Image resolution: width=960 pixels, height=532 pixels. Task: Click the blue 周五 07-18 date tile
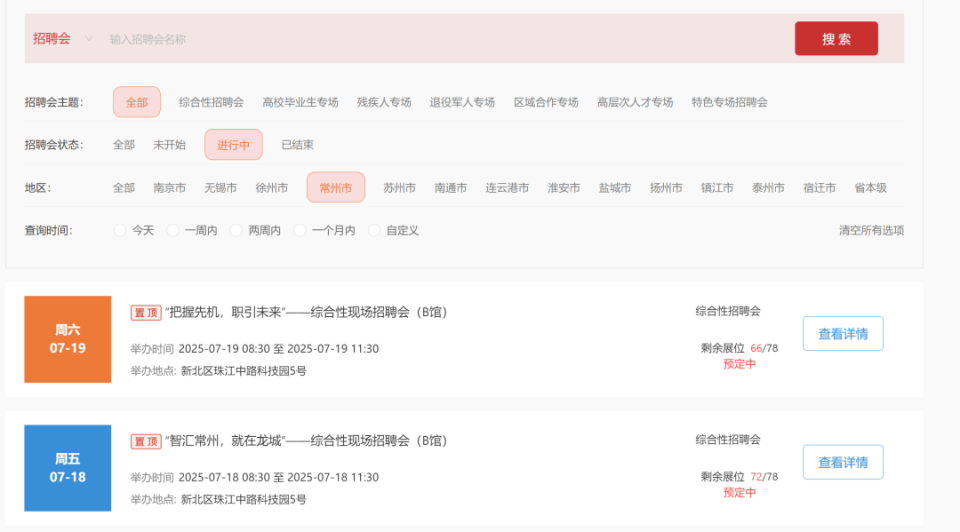click(67, 468)
